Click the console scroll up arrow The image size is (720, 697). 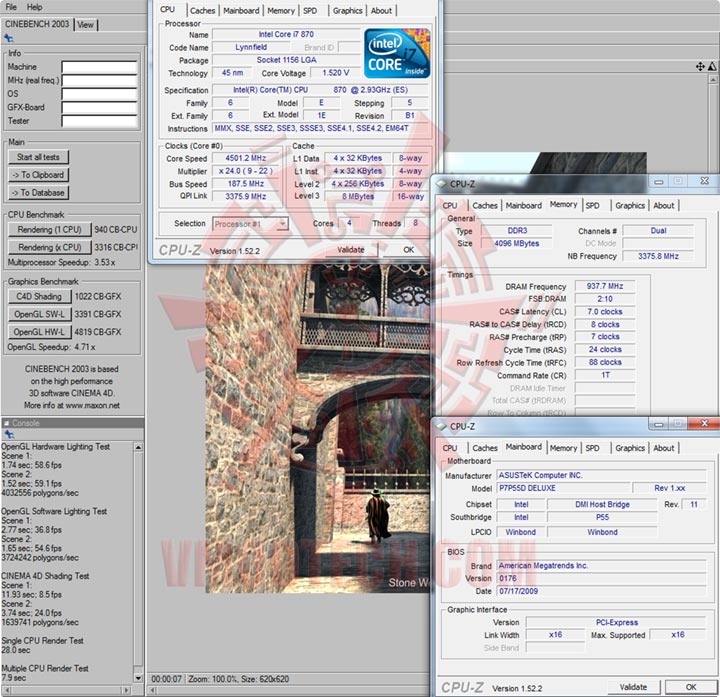coord(138,447)
